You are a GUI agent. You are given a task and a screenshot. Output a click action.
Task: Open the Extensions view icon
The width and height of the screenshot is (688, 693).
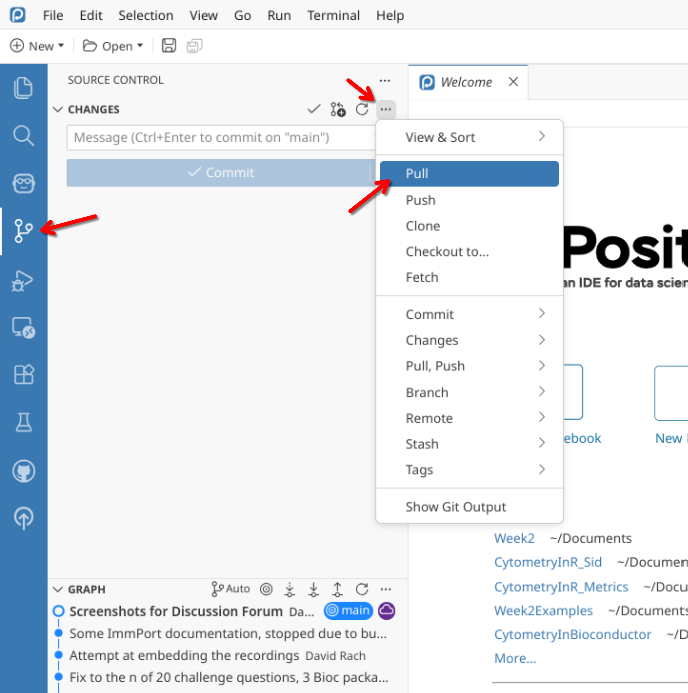[23, 375]
